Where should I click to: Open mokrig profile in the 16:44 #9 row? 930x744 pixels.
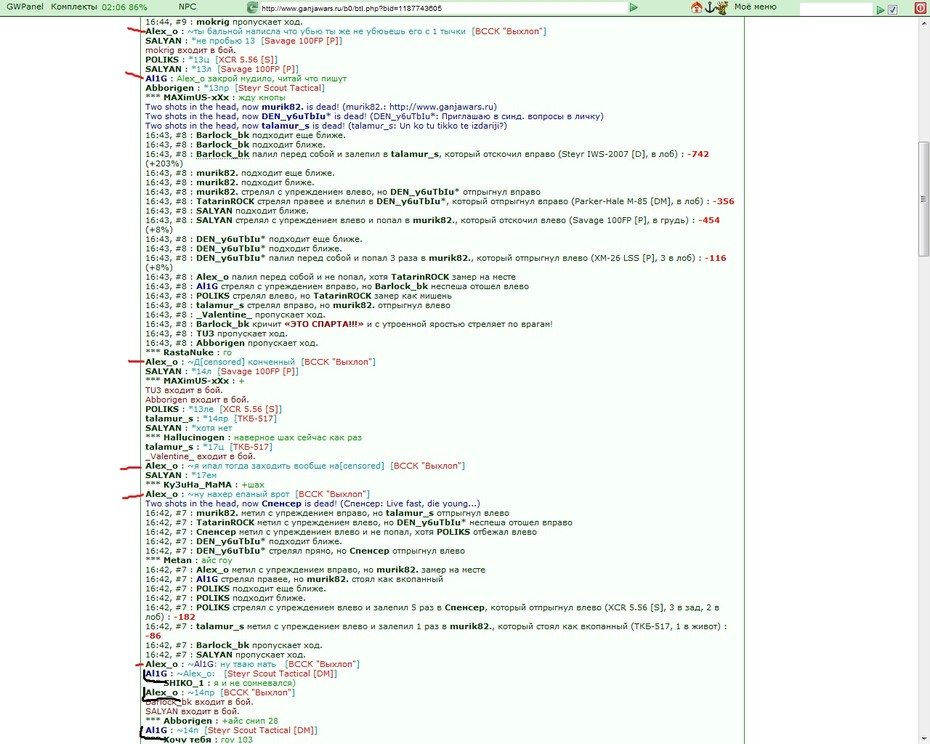pyautogui.click(x=212, y=22)
